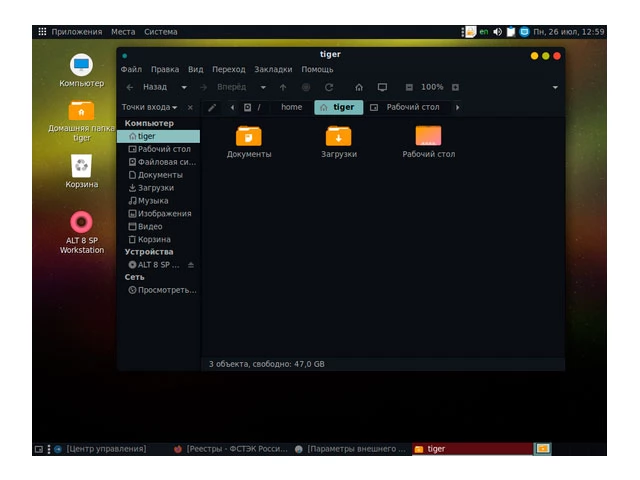Open the view mode dropdown at toolbar right

[555, 87]
